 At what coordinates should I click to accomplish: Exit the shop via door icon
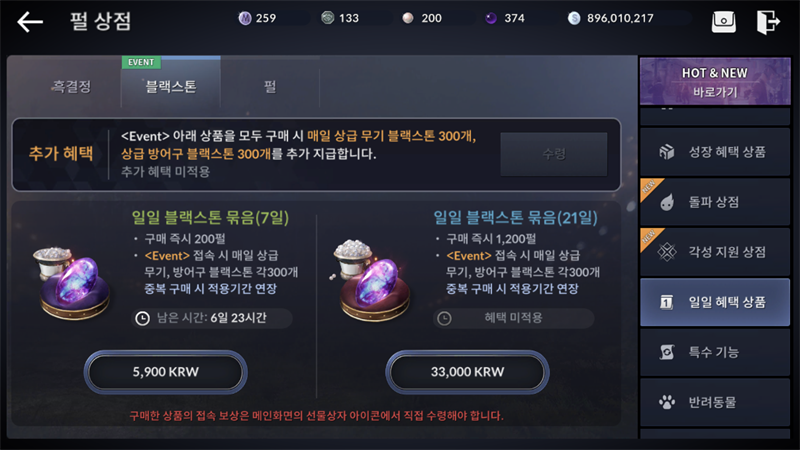click(x=768, y=22)
